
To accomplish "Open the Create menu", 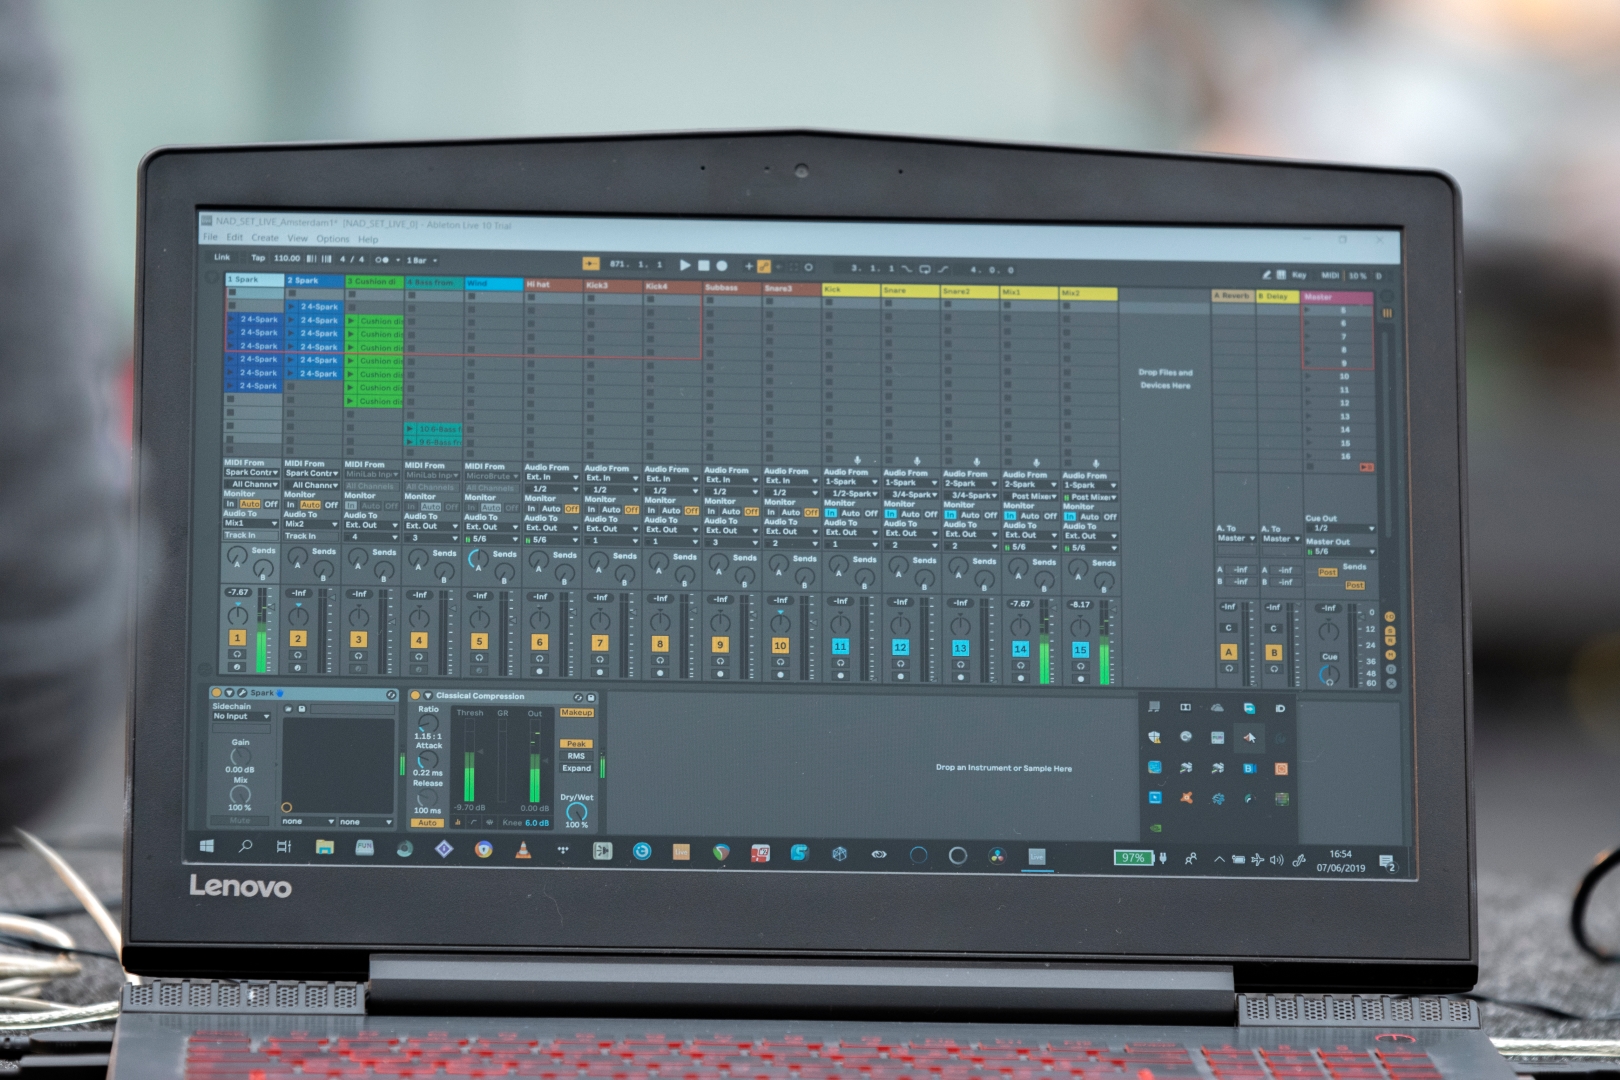I will pos(265,238).
